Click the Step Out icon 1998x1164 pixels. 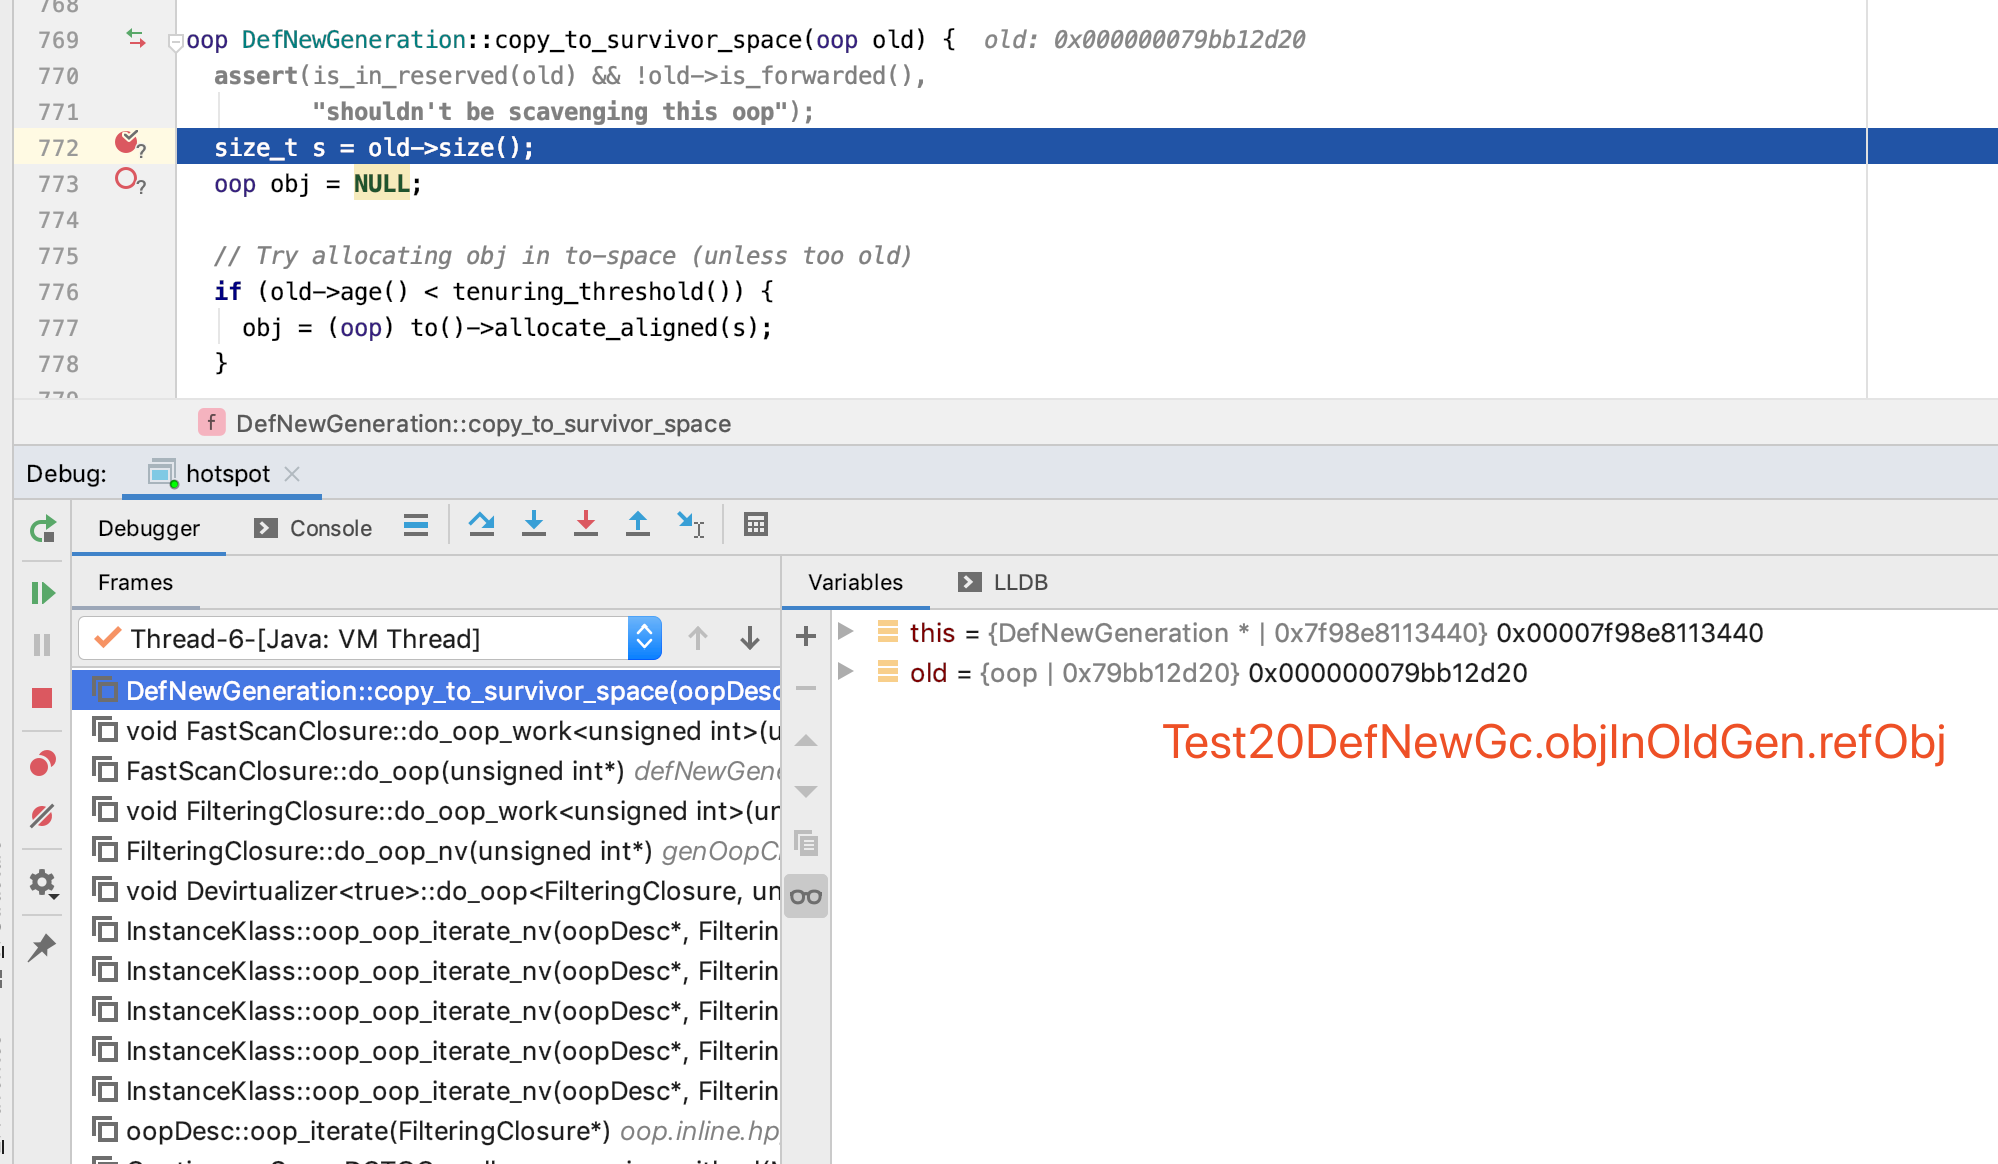click(x=638, y=525)
